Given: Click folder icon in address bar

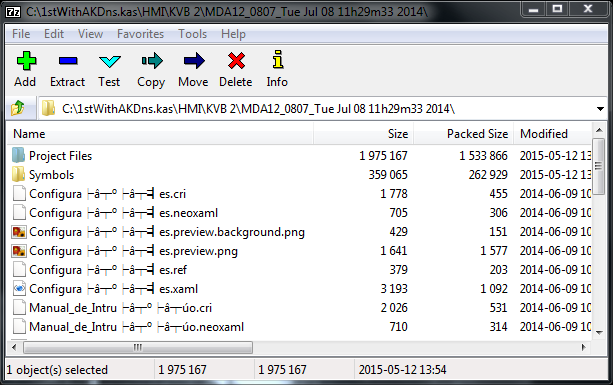Looking at the screenshot, I should 48,108.
